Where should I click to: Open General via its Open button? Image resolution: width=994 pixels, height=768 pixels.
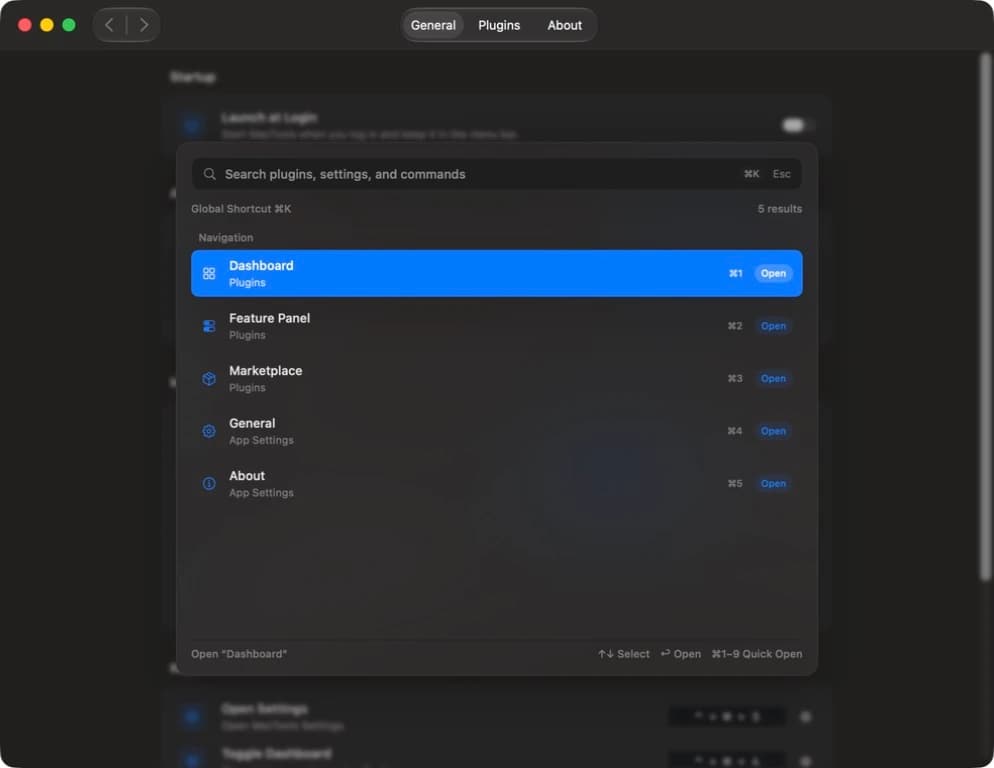tap(773, 431)
